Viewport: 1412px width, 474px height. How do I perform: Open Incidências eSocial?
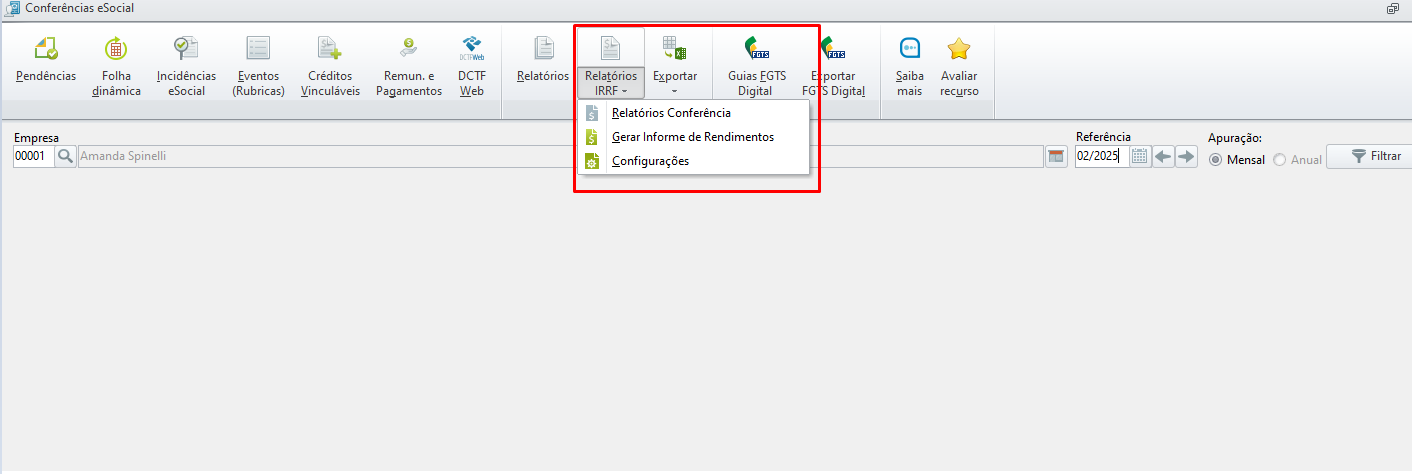click(186, 66)
